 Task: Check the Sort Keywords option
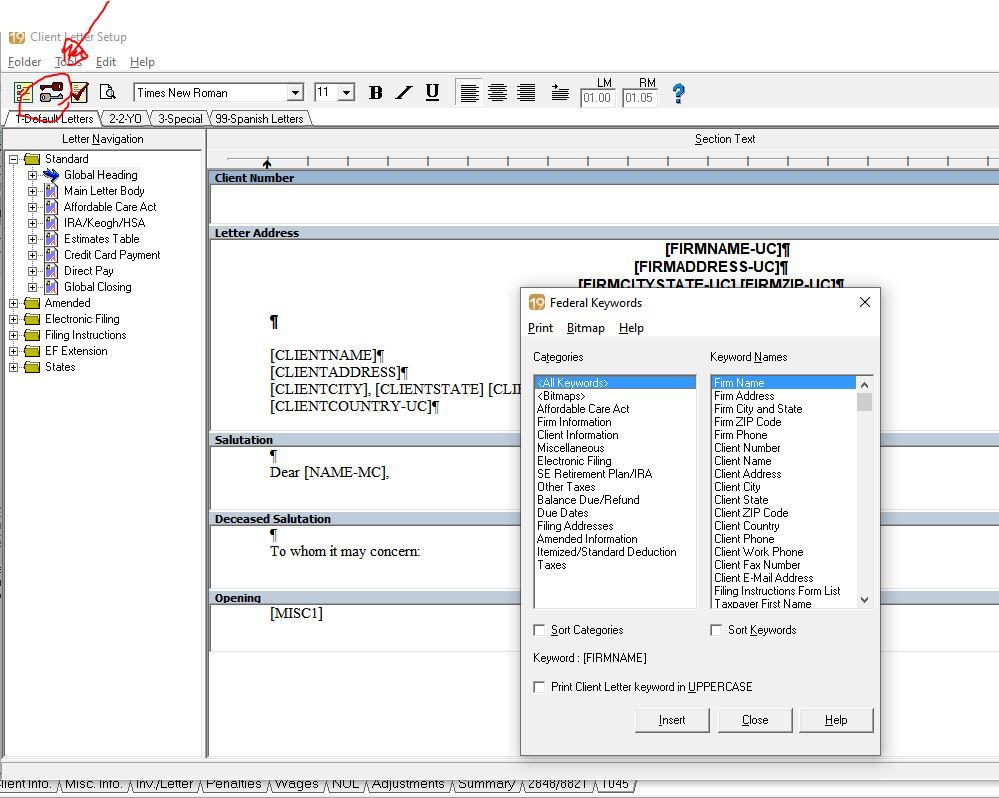point(716,630)
